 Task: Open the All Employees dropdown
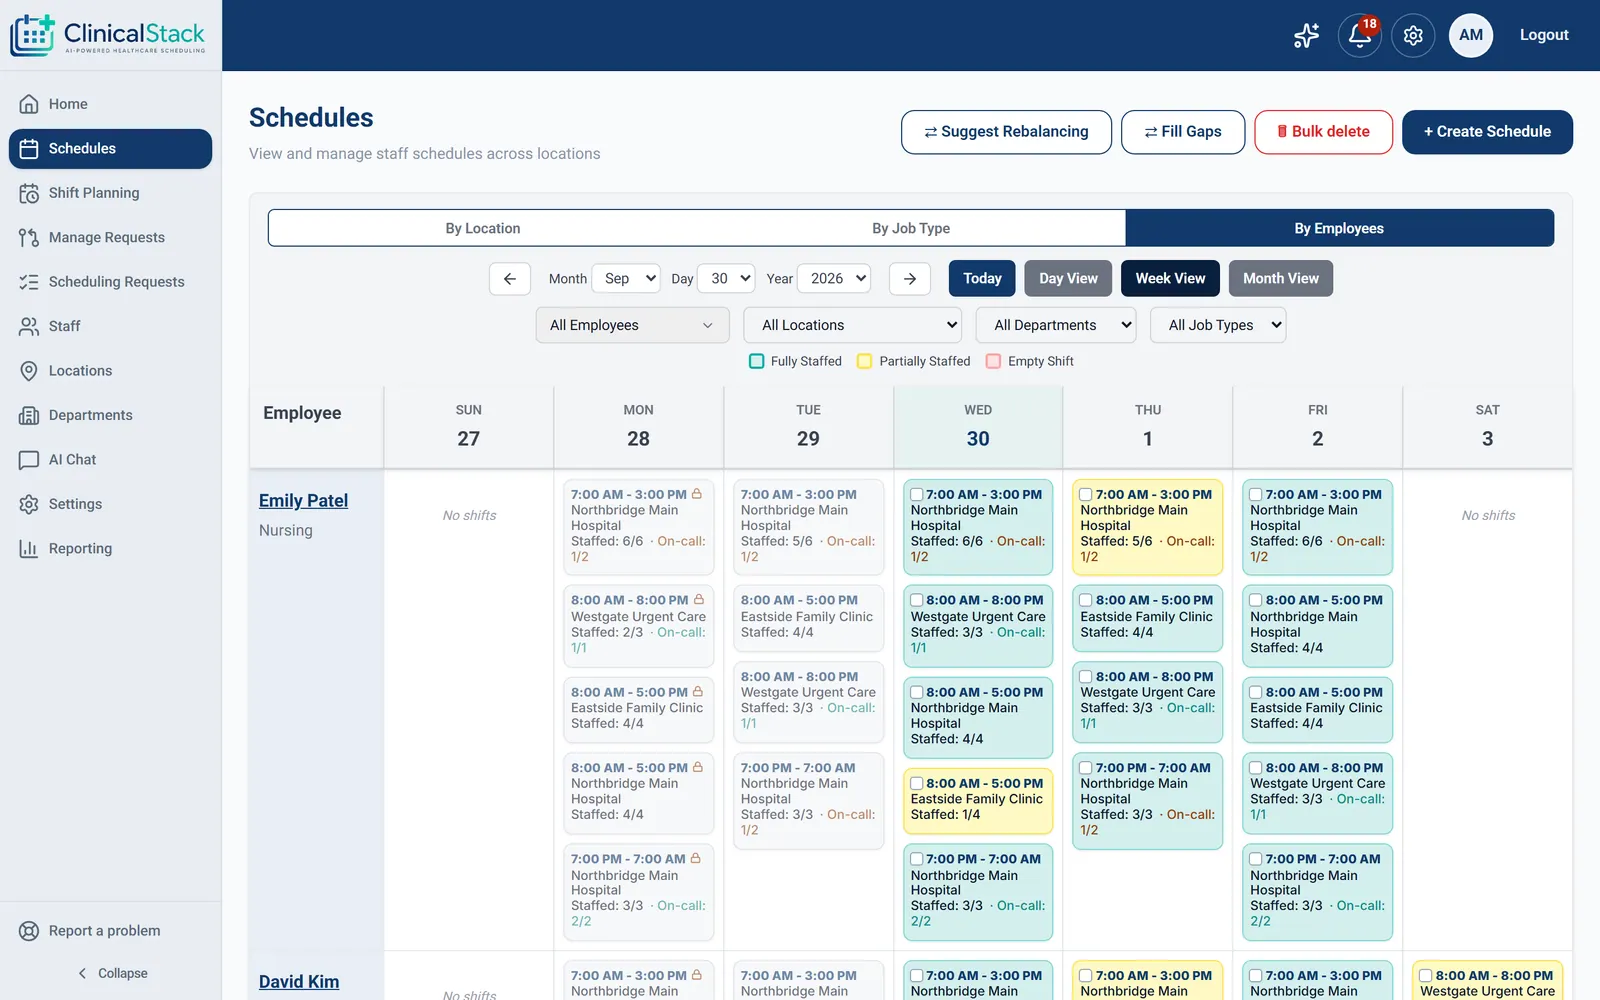(632, 325)
